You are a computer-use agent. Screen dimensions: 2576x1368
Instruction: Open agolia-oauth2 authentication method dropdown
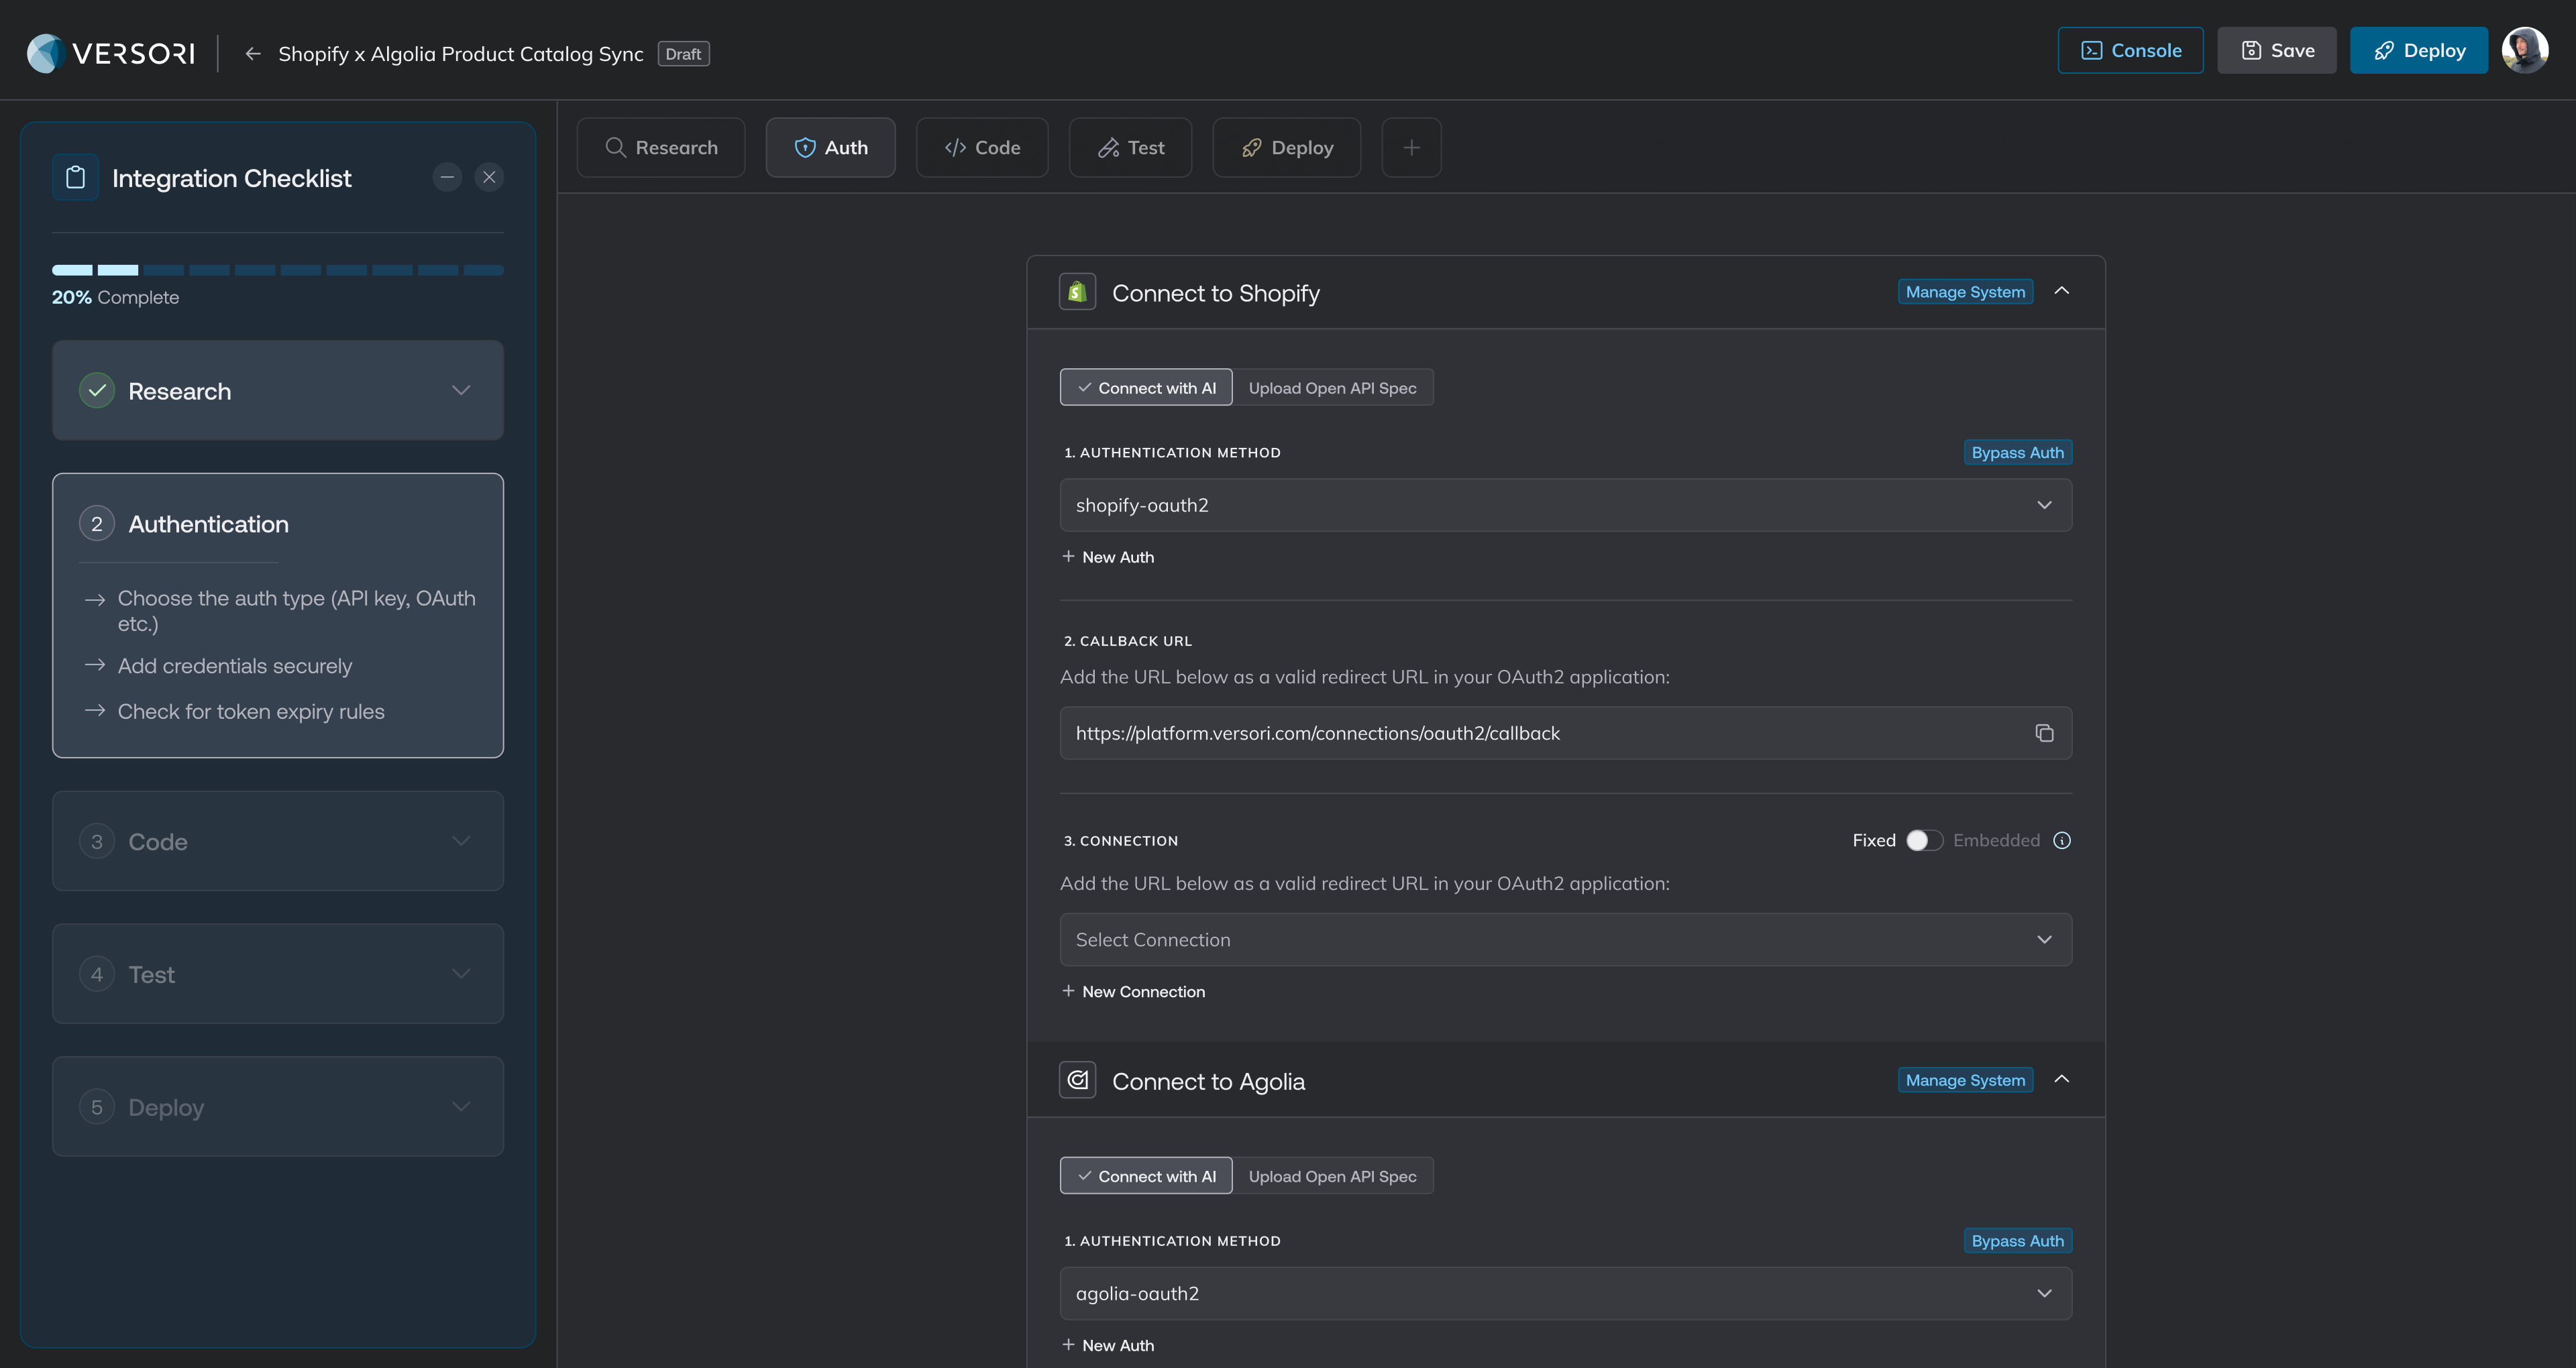pos(1565,1293)
